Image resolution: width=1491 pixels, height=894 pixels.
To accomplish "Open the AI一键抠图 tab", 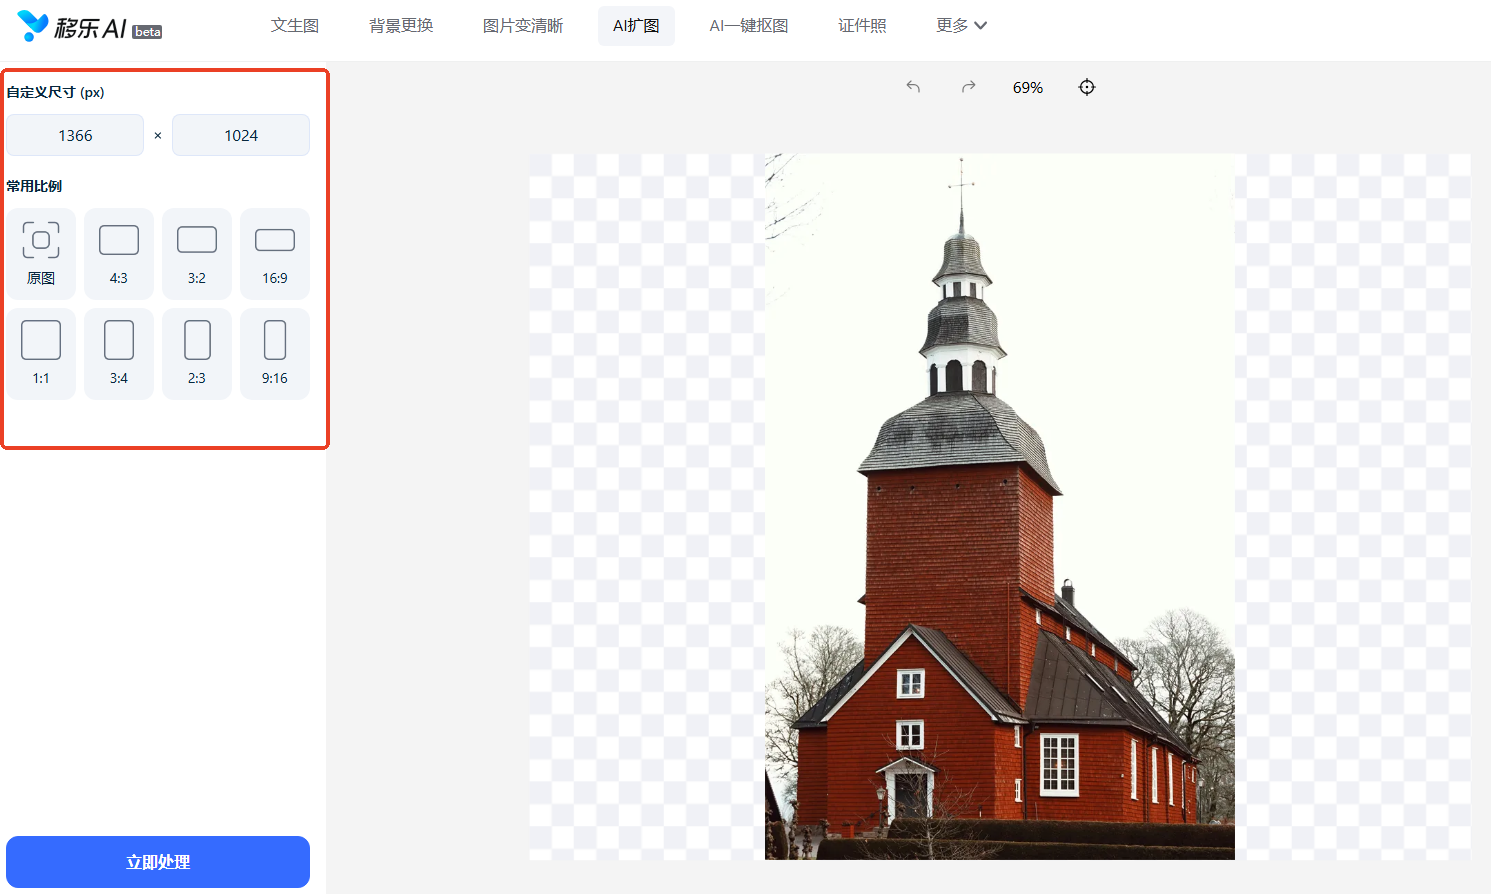I will tap(749, 25).
